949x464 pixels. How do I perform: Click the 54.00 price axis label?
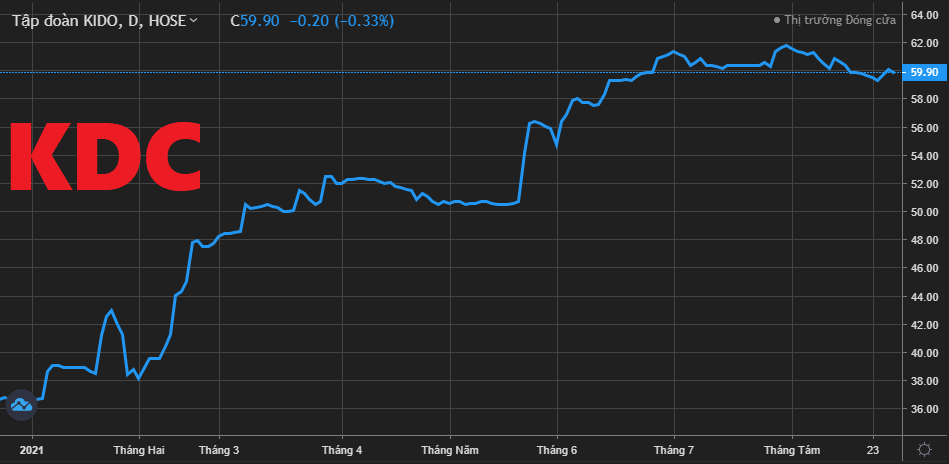pos(924,156)
